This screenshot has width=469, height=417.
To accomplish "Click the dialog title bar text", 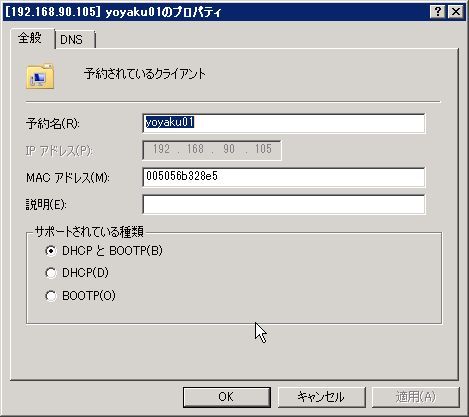I will coord(113,12).
